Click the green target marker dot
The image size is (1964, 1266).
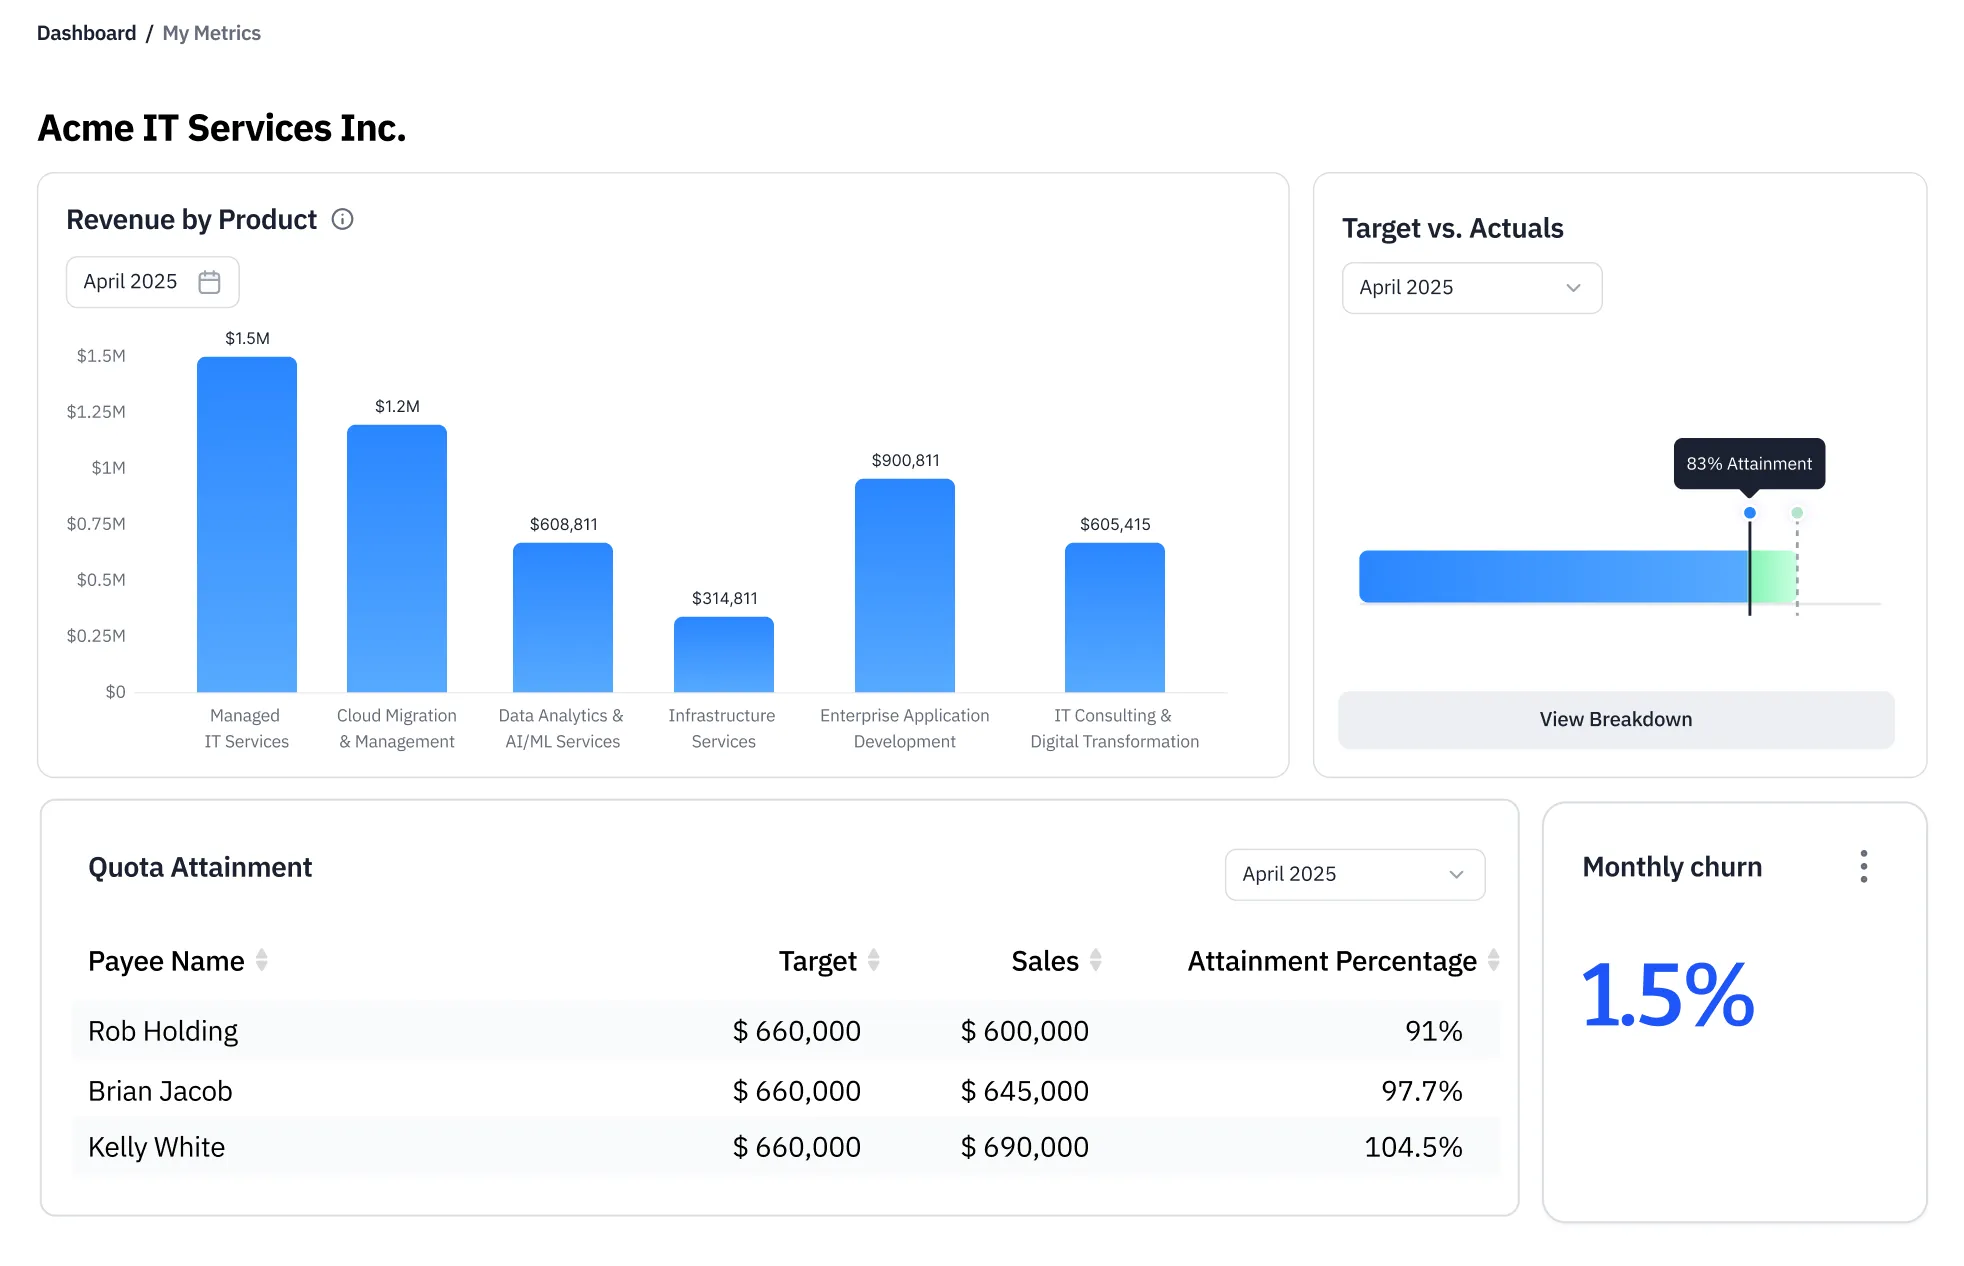click(1797, 513)
